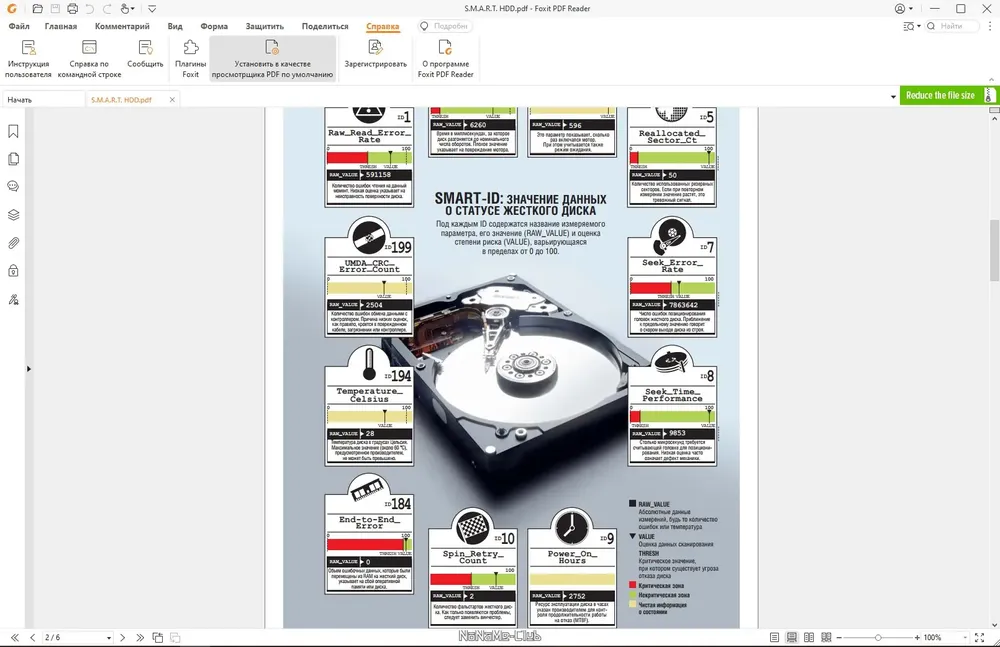Open the Pages thumbnails panel icon
Image resolution: width=1000 pixels, height=647 pixels.
tap(14, 159)
